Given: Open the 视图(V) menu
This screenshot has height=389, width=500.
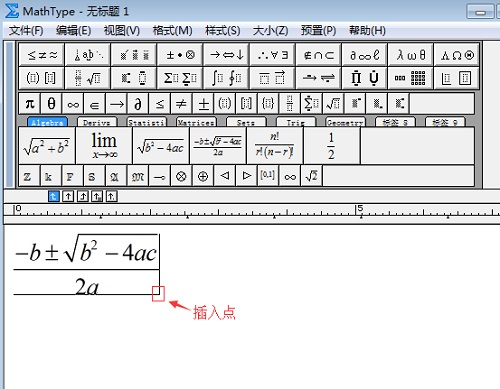Looking at the screenshot, I should click(121, 31).
